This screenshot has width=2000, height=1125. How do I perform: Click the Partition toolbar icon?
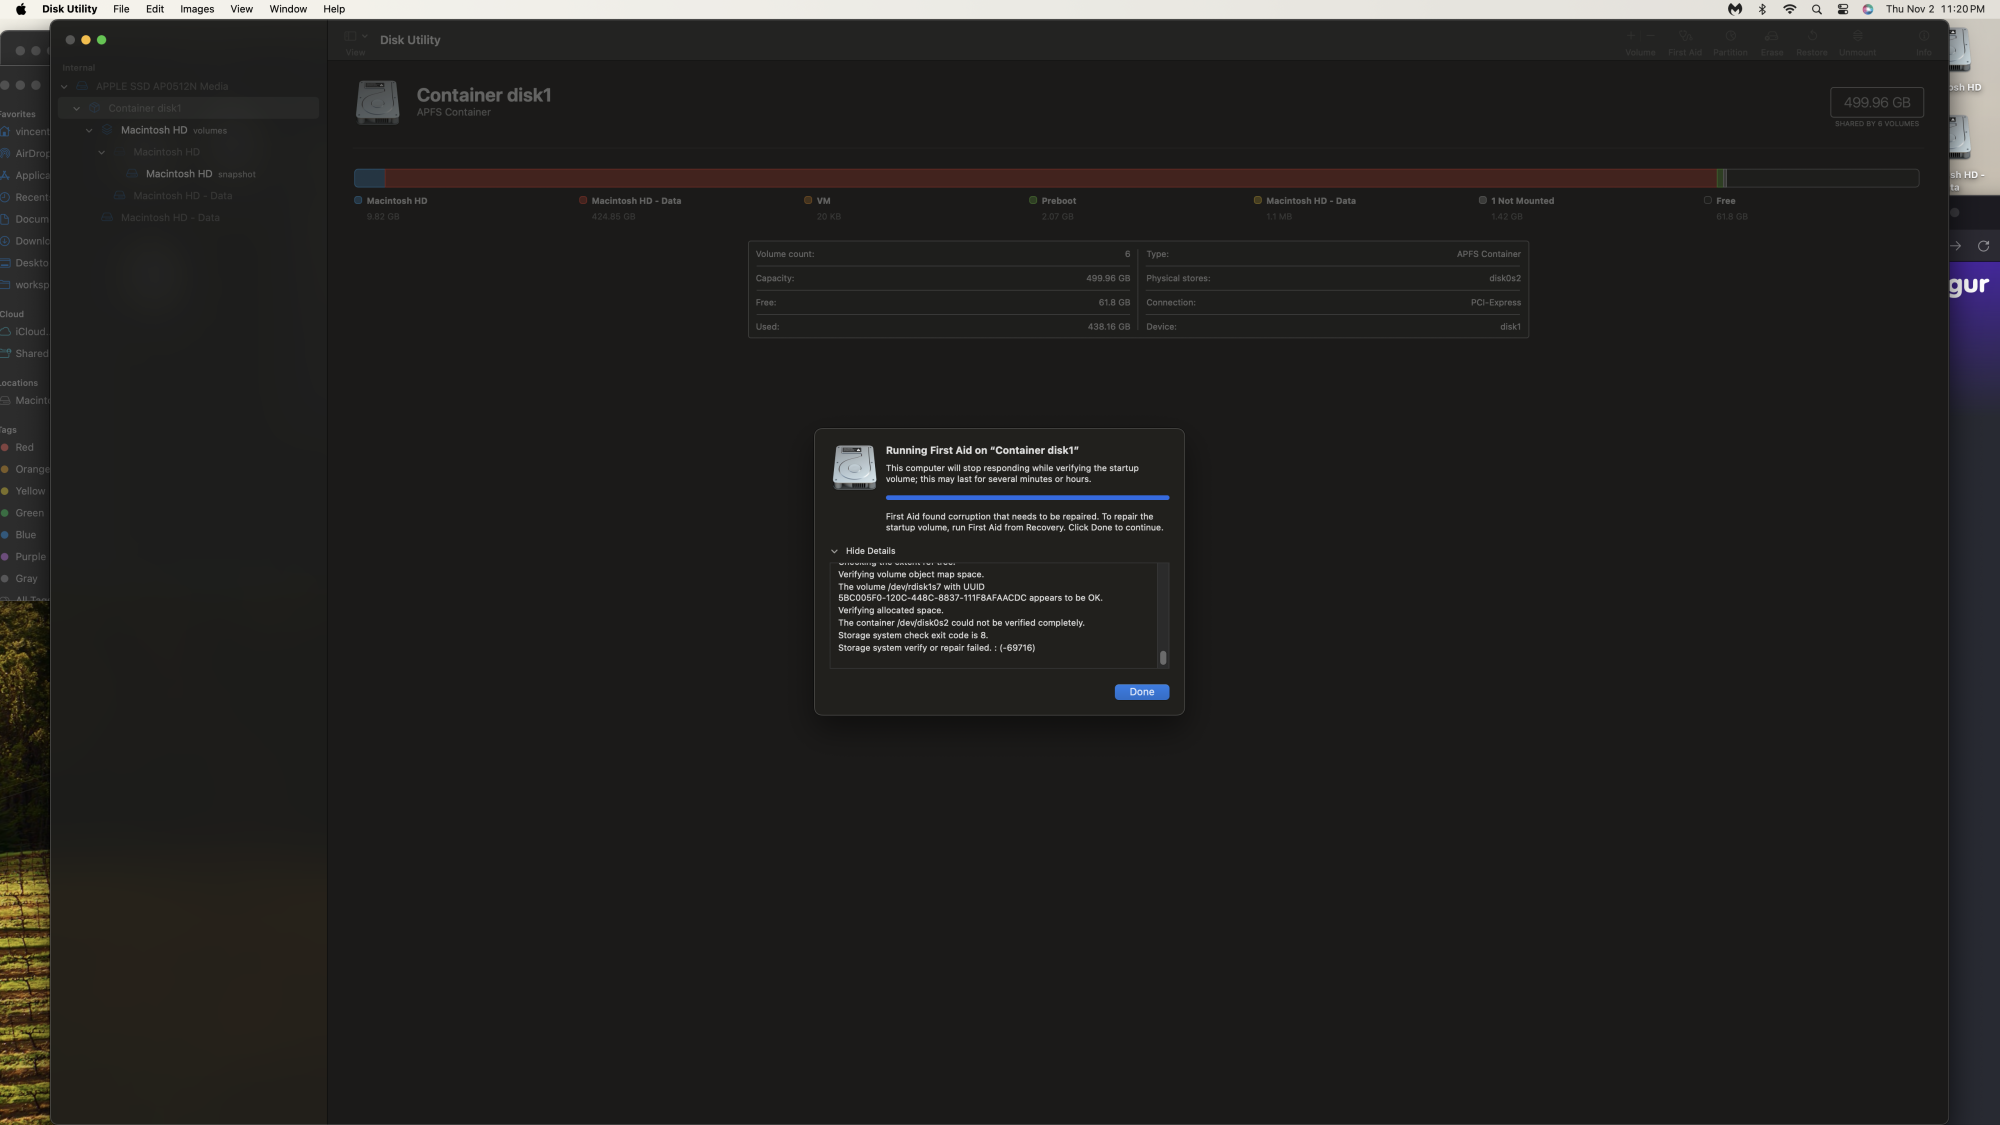tap(1730, 37)
